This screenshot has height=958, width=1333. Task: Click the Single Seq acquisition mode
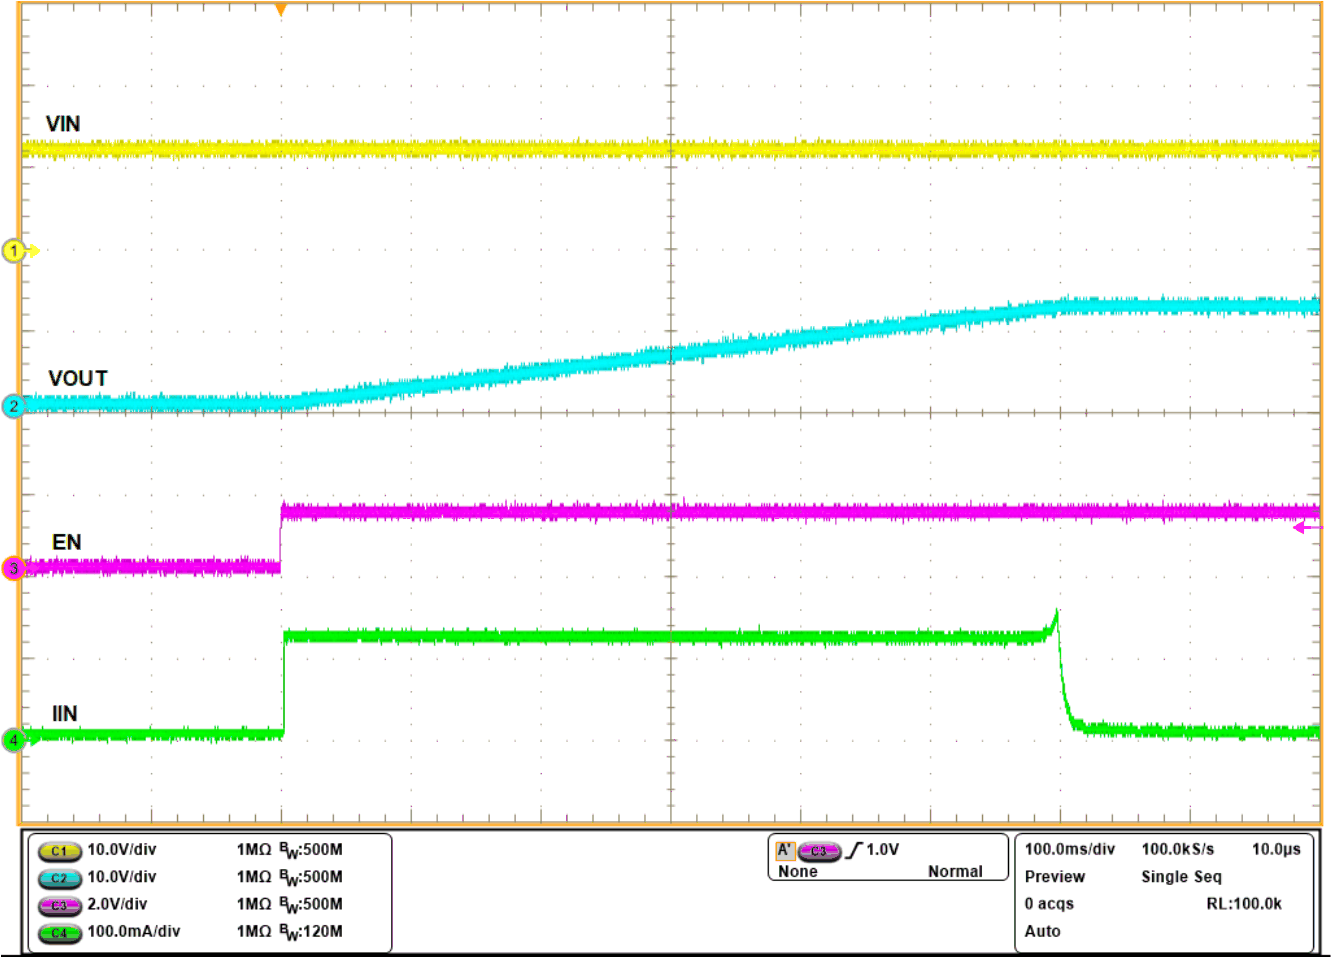[1182, 877]
